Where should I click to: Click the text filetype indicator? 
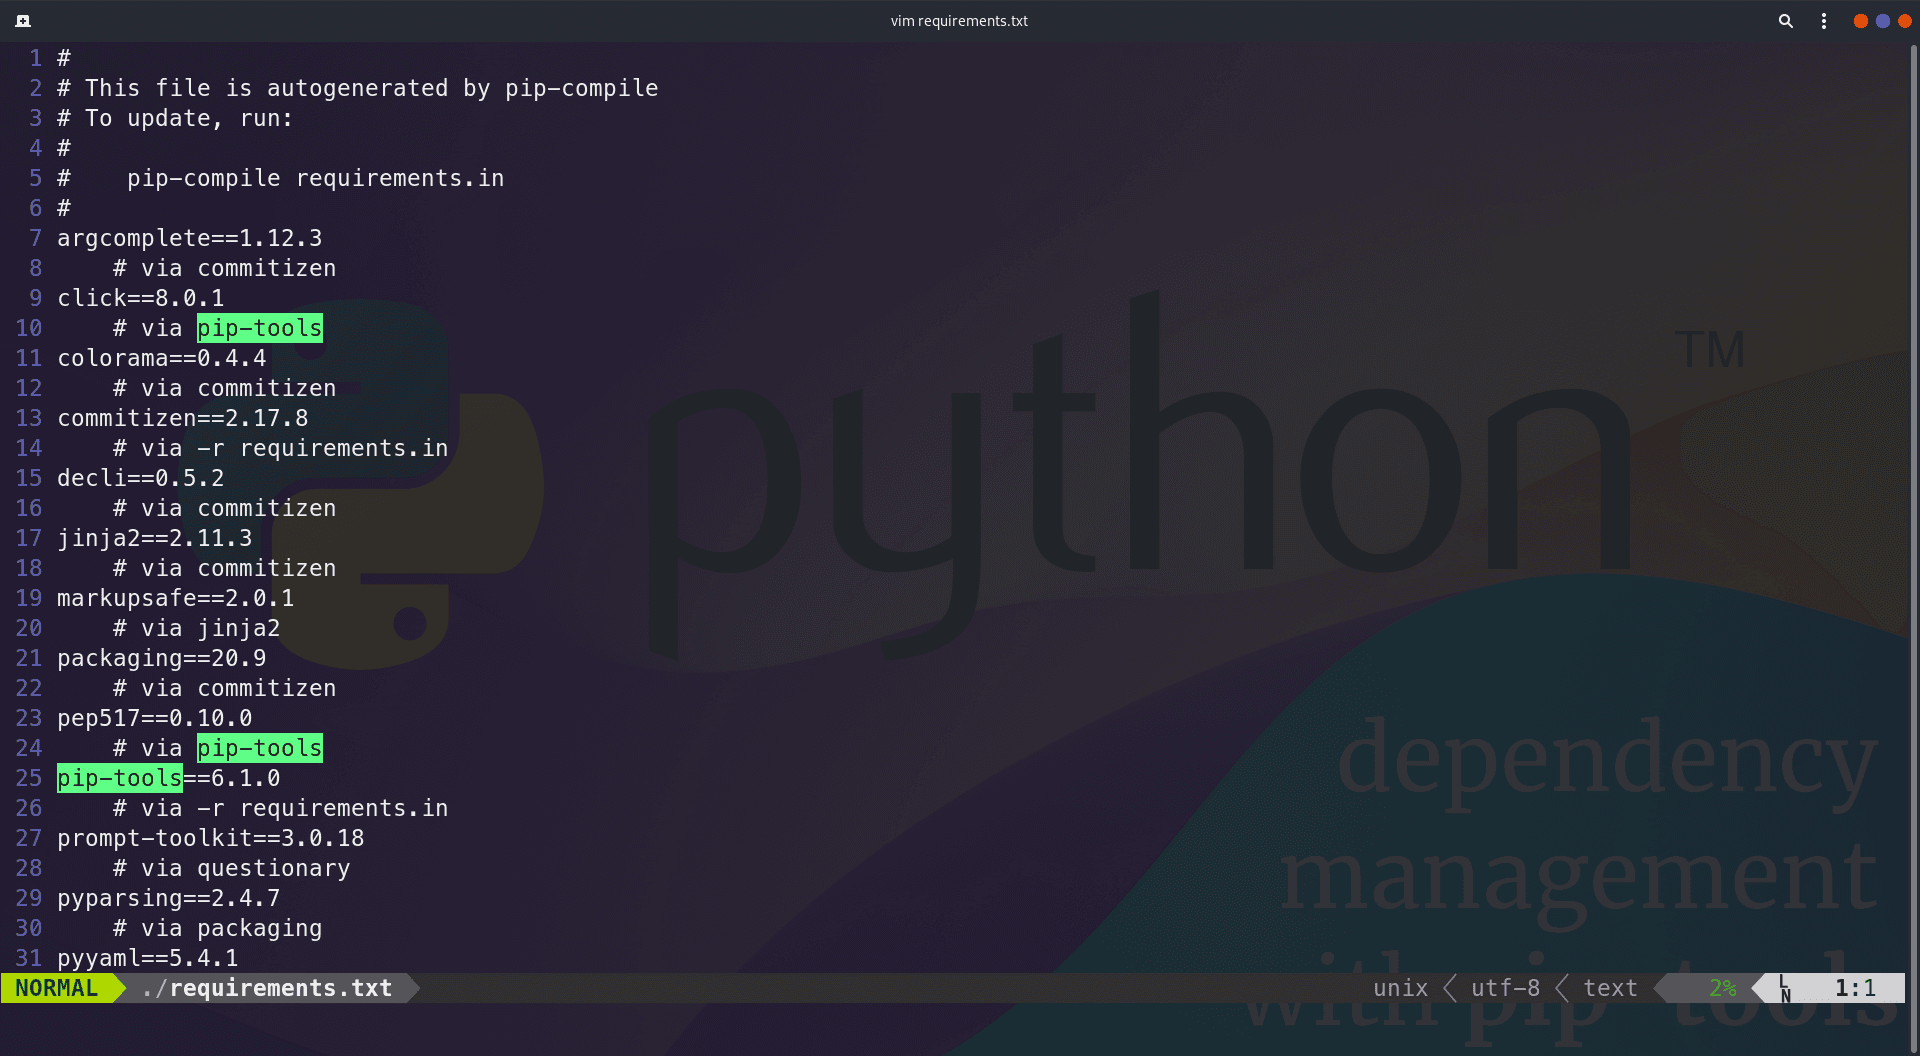point(1610,988)
